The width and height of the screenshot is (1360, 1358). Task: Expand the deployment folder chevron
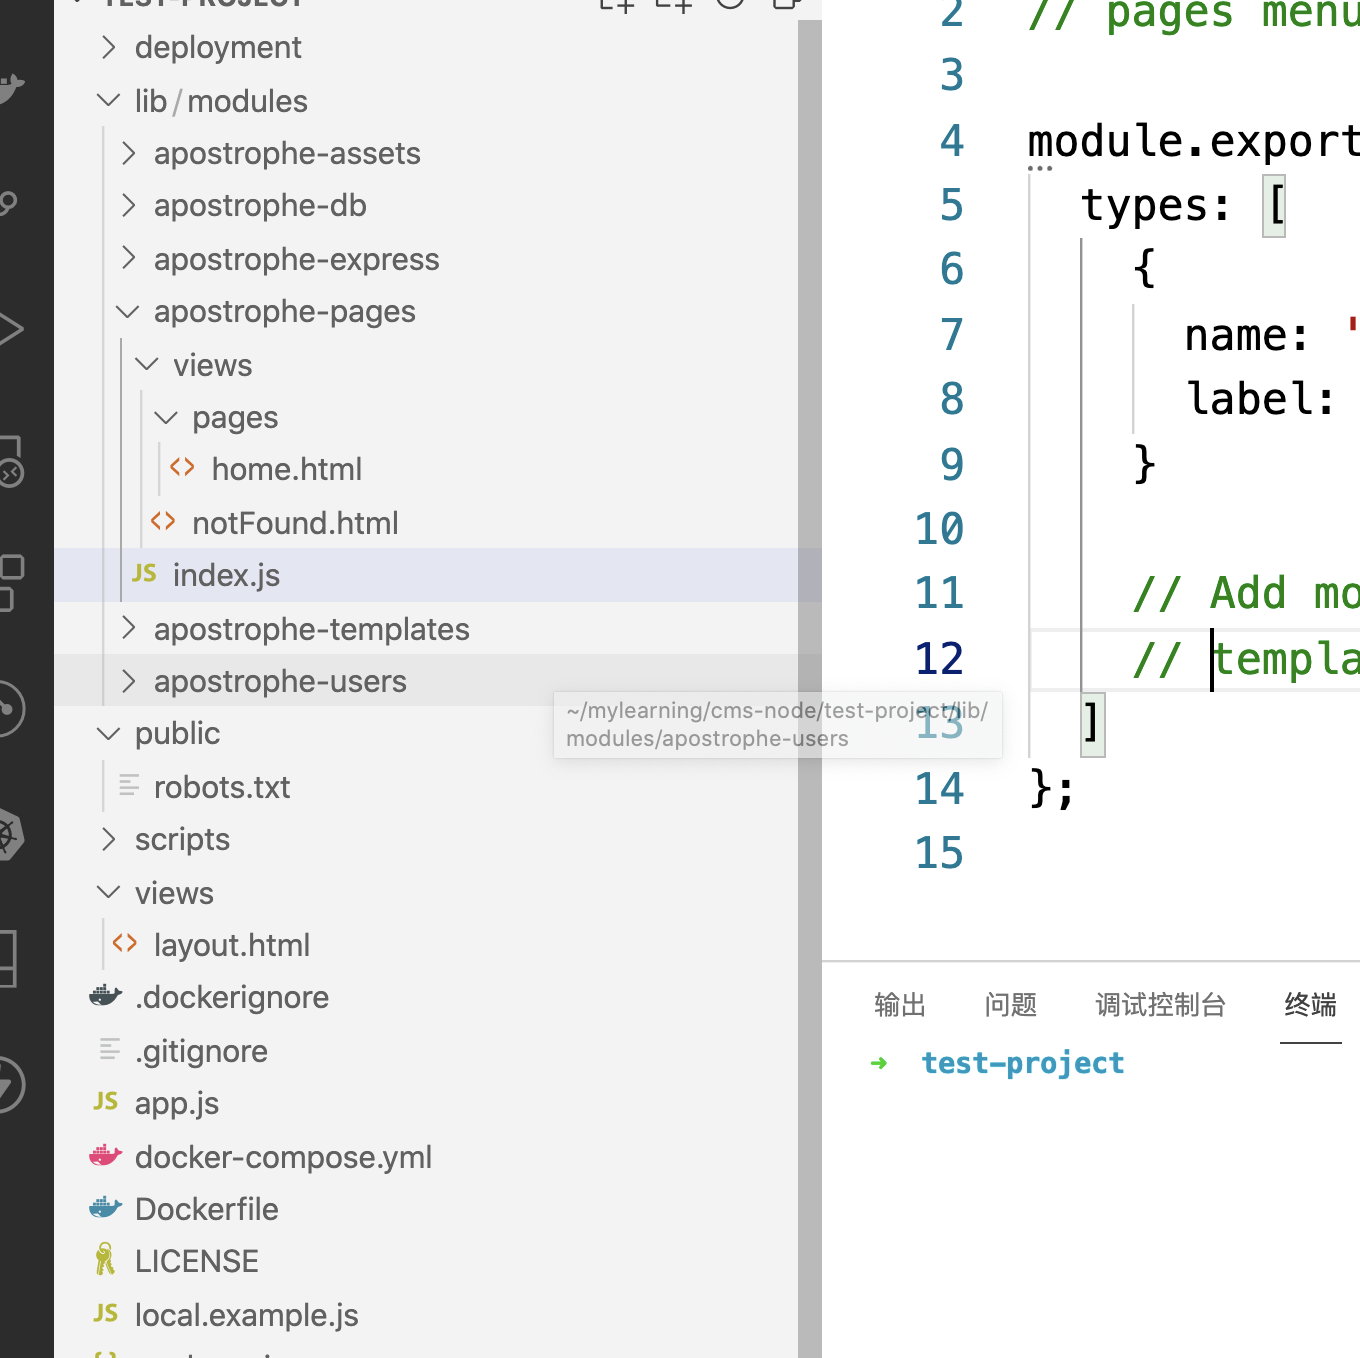pyautogui.click(x=109, y=47)
